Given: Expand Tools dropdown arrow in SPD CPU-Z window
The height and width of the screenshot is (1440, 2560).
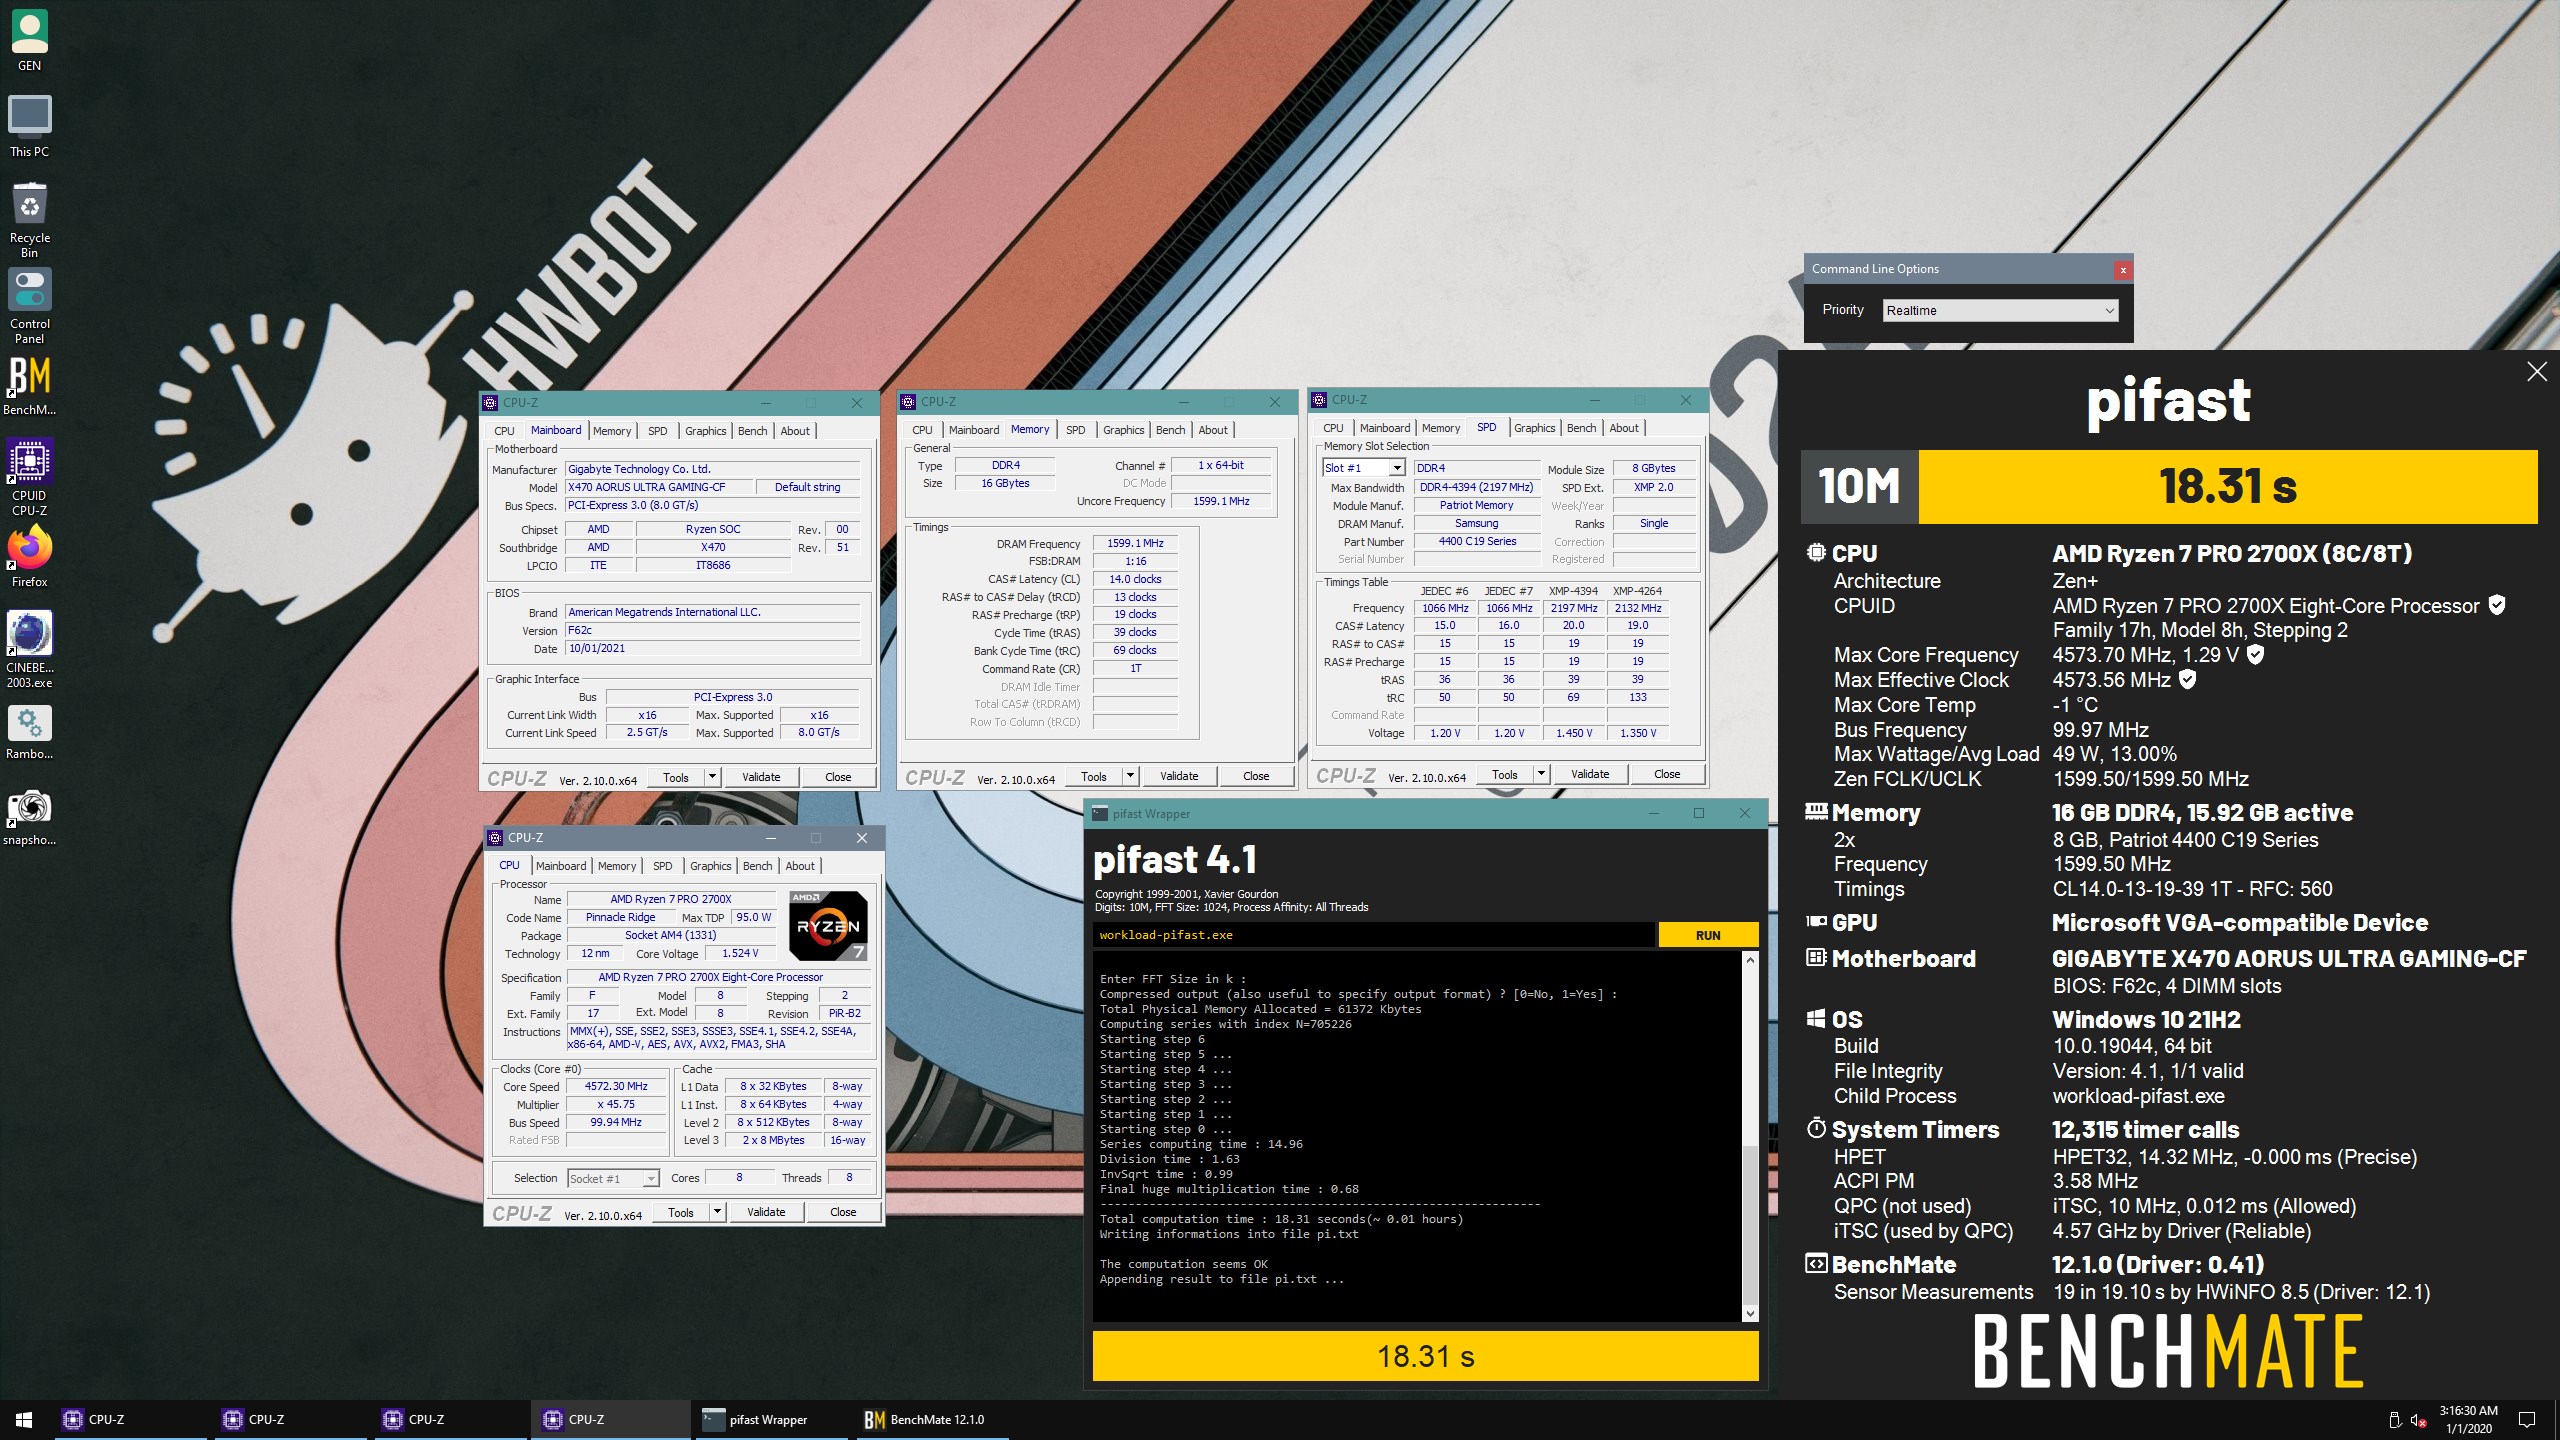Looking at the screenshot, I should (1541, 774).
